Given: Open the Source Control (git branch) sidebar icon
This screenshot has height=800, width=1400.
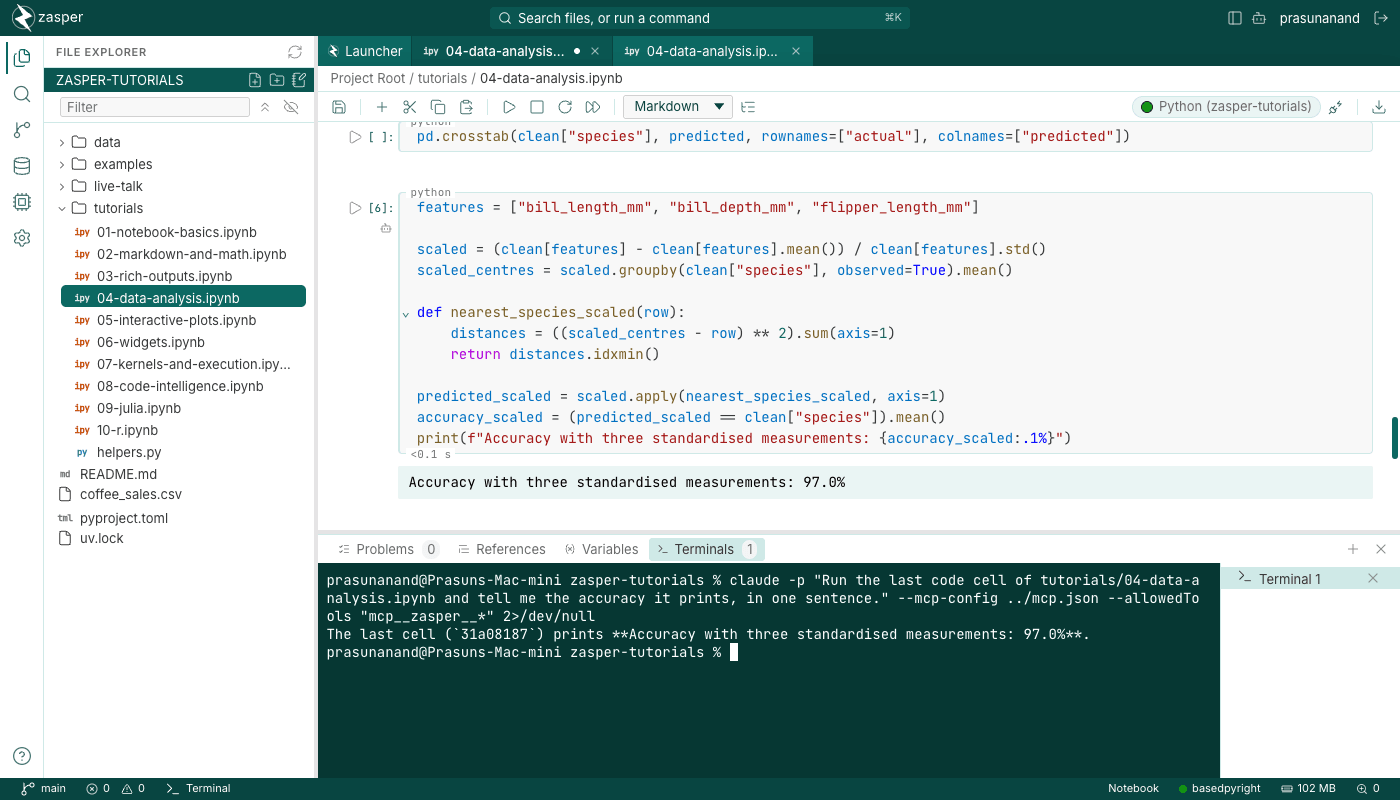Looking at the screenshot, I should click(22, 130).
